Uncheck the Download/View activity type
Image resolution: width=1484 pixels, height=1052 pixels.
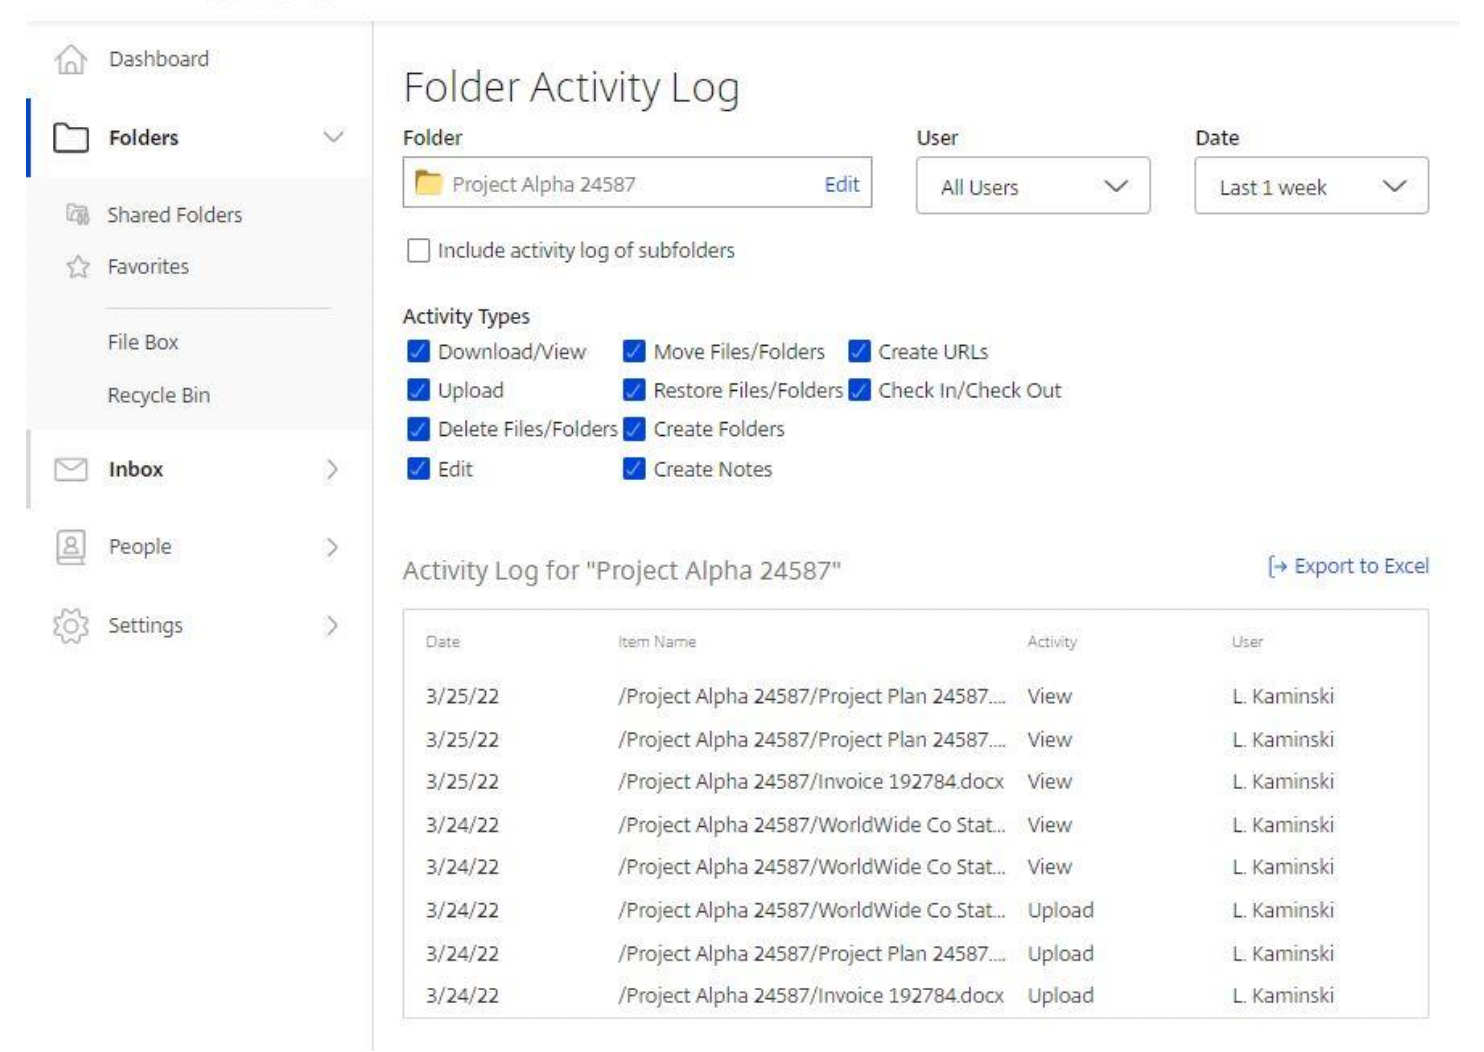[x=418, y=351]
